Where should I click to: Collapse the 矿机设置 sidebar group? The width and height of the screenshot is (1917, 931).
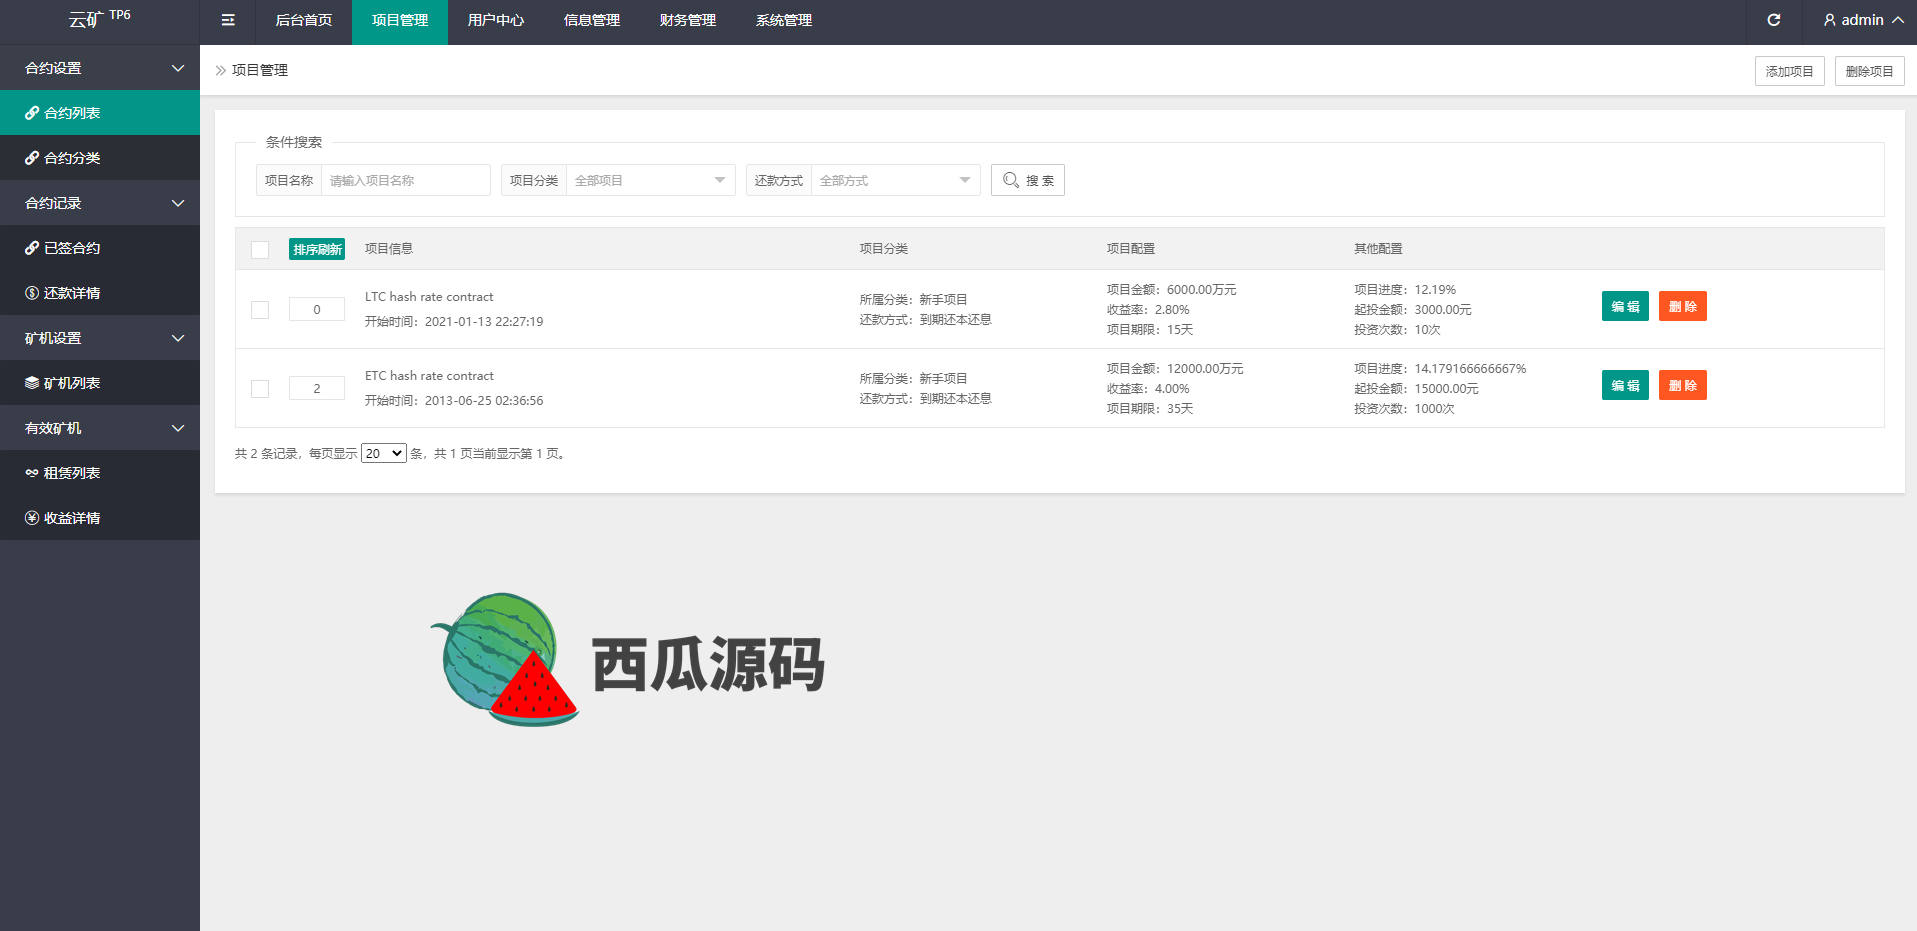pyautogui.click(x=100, y=338)
